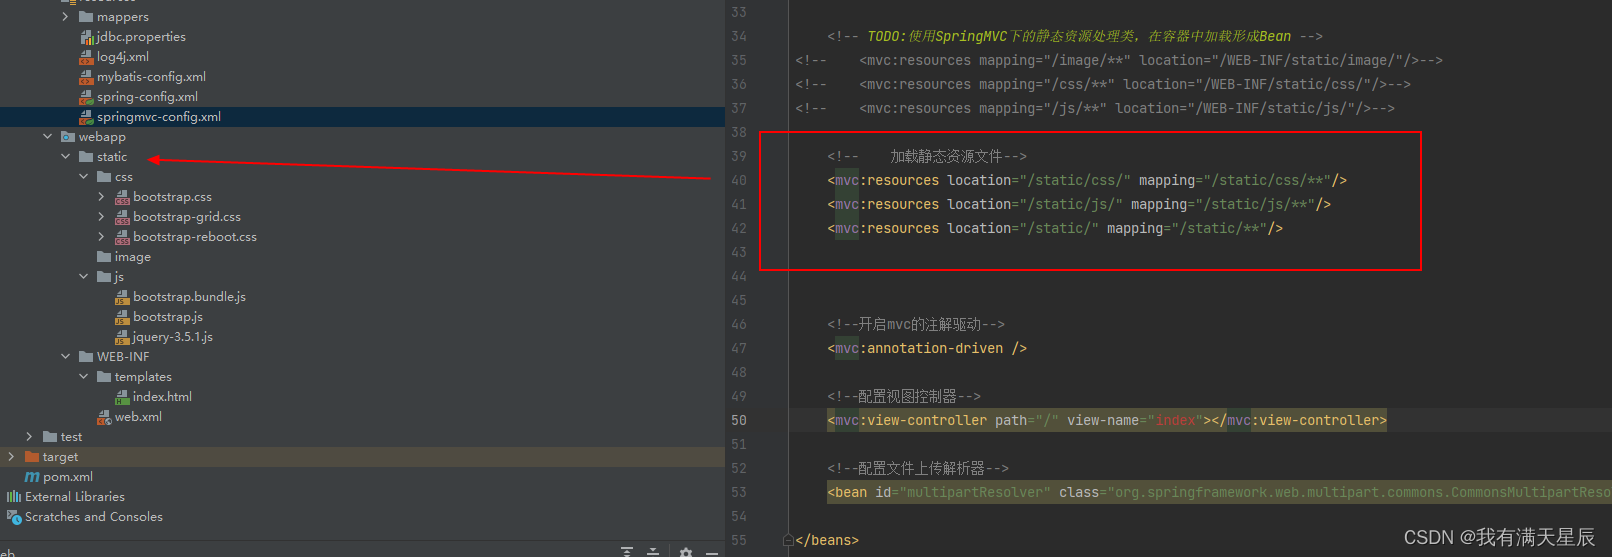Click the mybatis-config.xml file icon

pos(87,77)
